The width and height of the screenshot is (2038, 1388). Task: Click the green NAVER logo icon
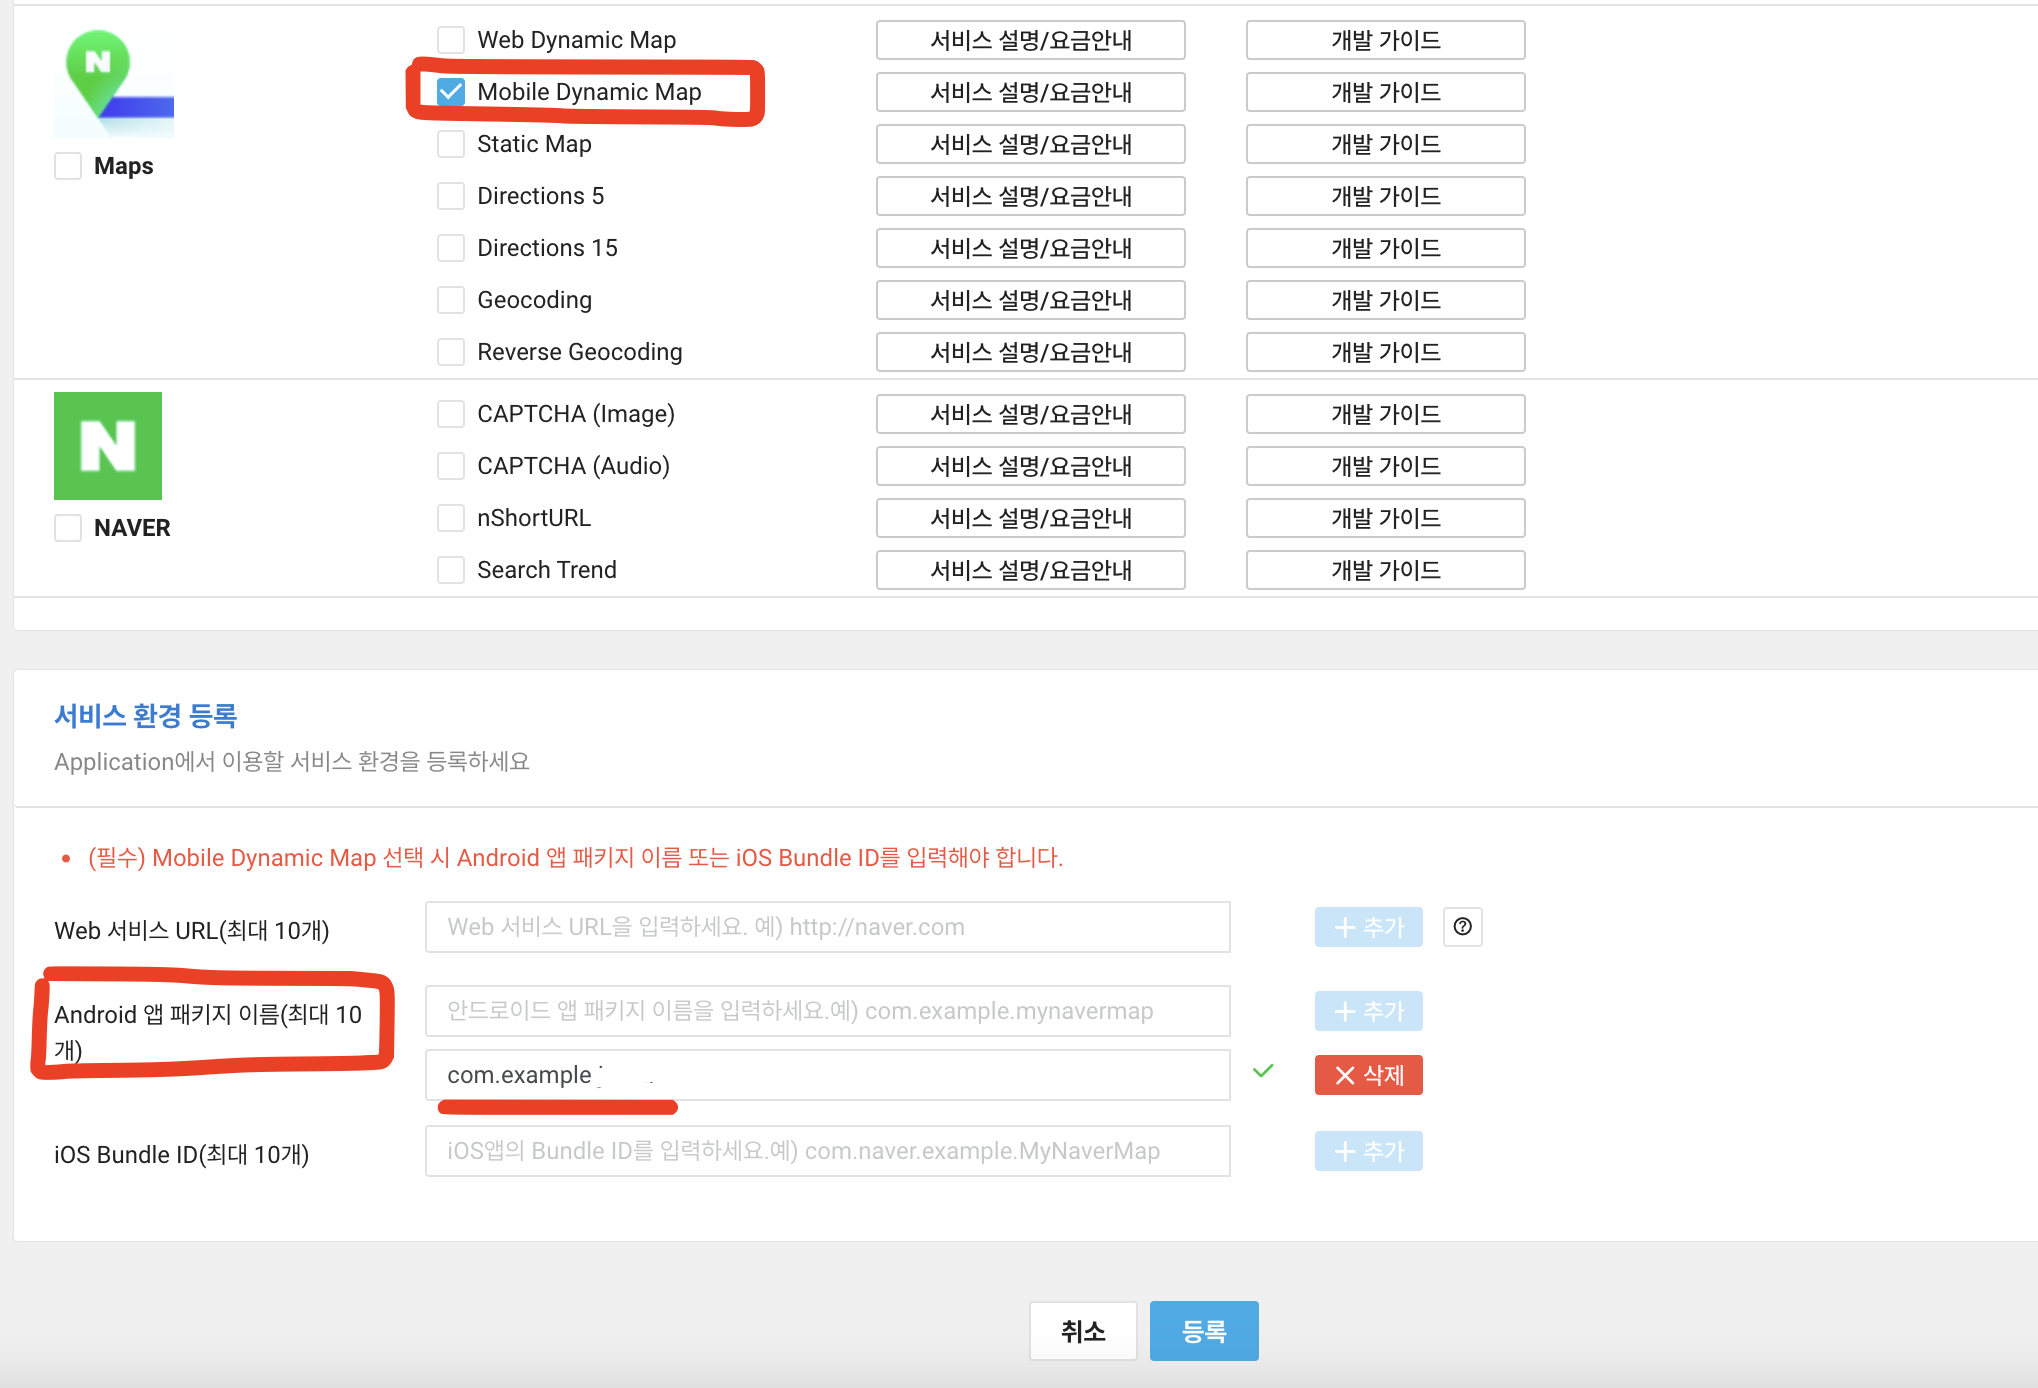point(108,446)
